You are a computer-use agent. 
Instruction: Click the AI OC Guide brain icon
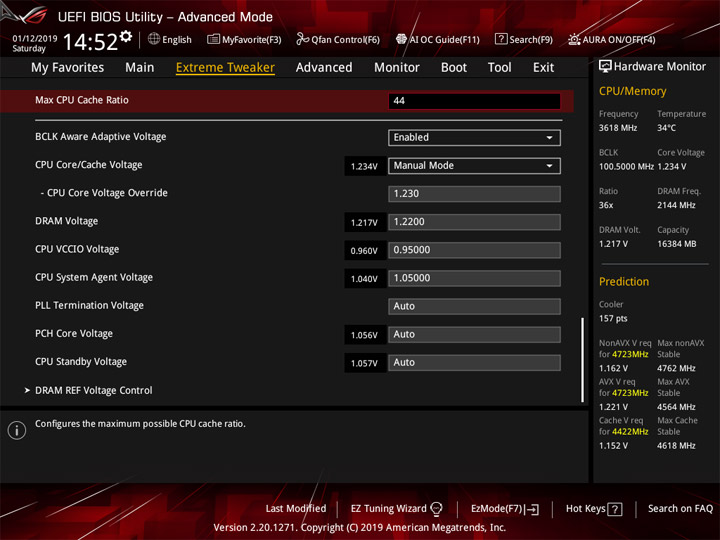[401, 39]
